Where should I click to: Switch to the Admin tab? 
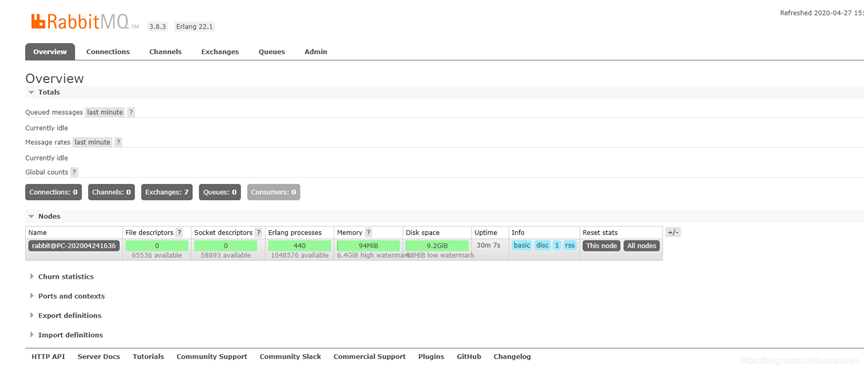click(316, 52)
